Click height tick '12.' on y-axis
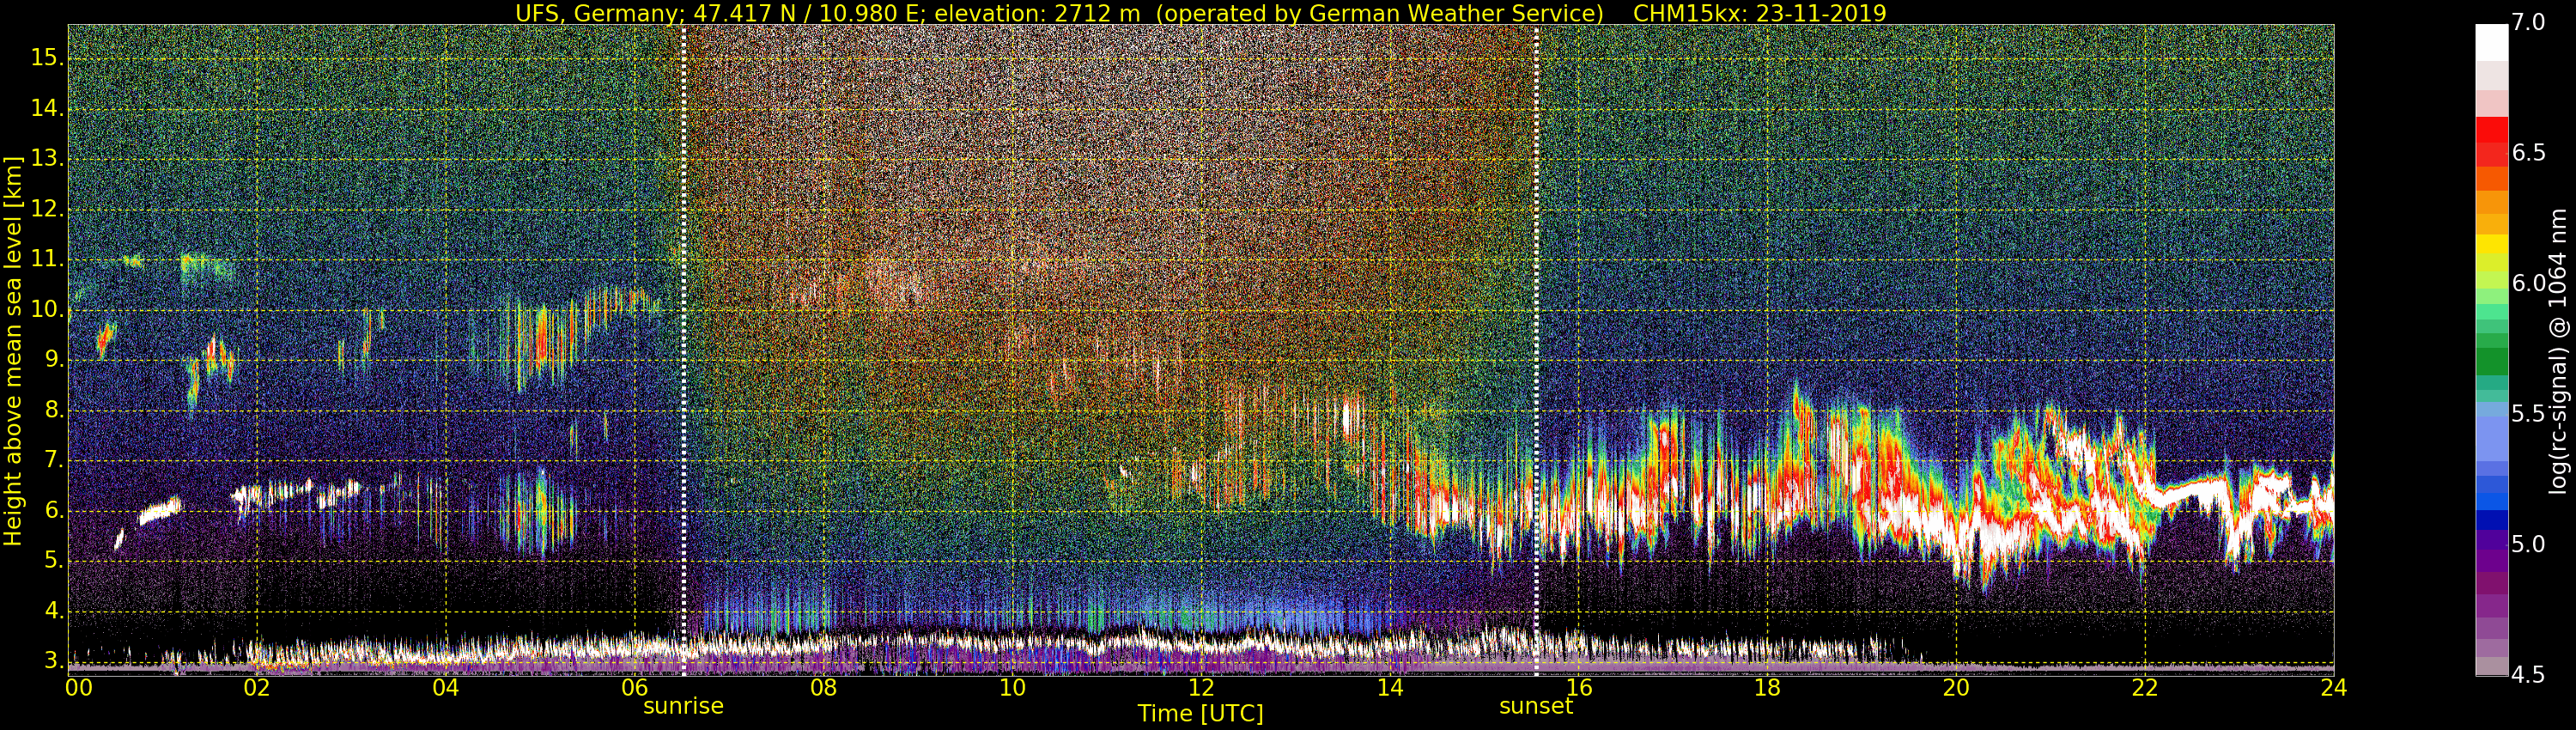 coord(46,209)
